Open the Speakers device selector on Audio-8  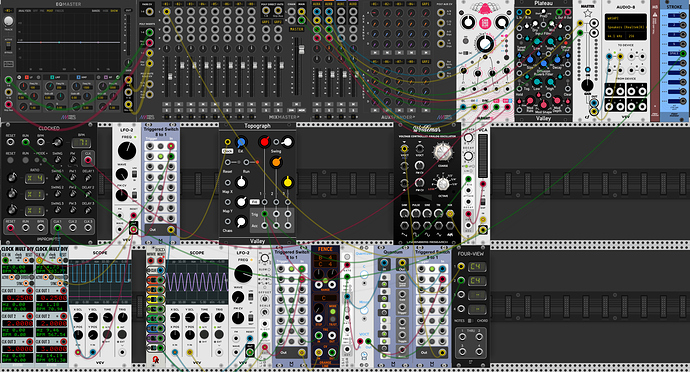click(626, 27)
